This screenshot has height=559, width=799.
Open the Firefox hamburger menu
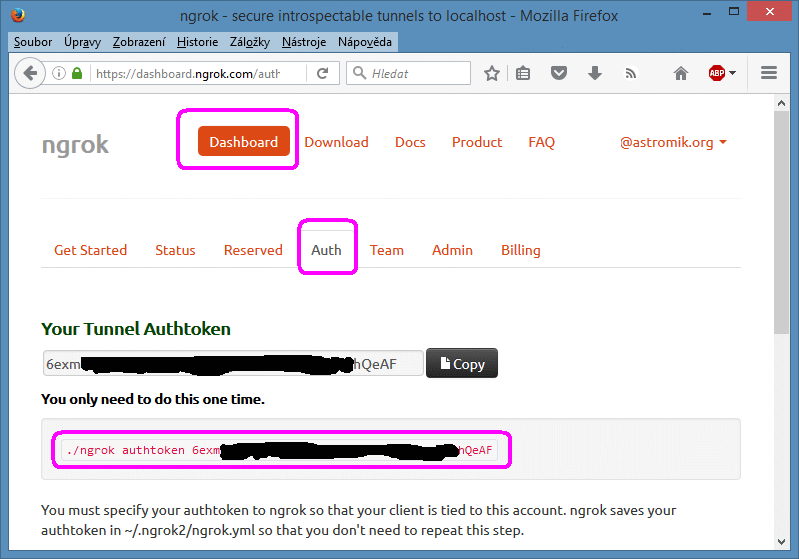click(x=769, y=73)
